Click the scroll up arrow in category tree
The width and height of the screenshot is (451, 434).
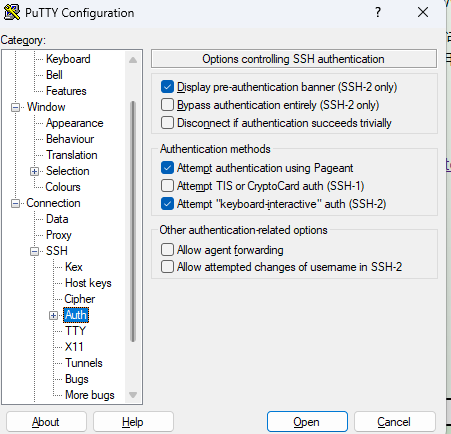[x=133, y=60]
